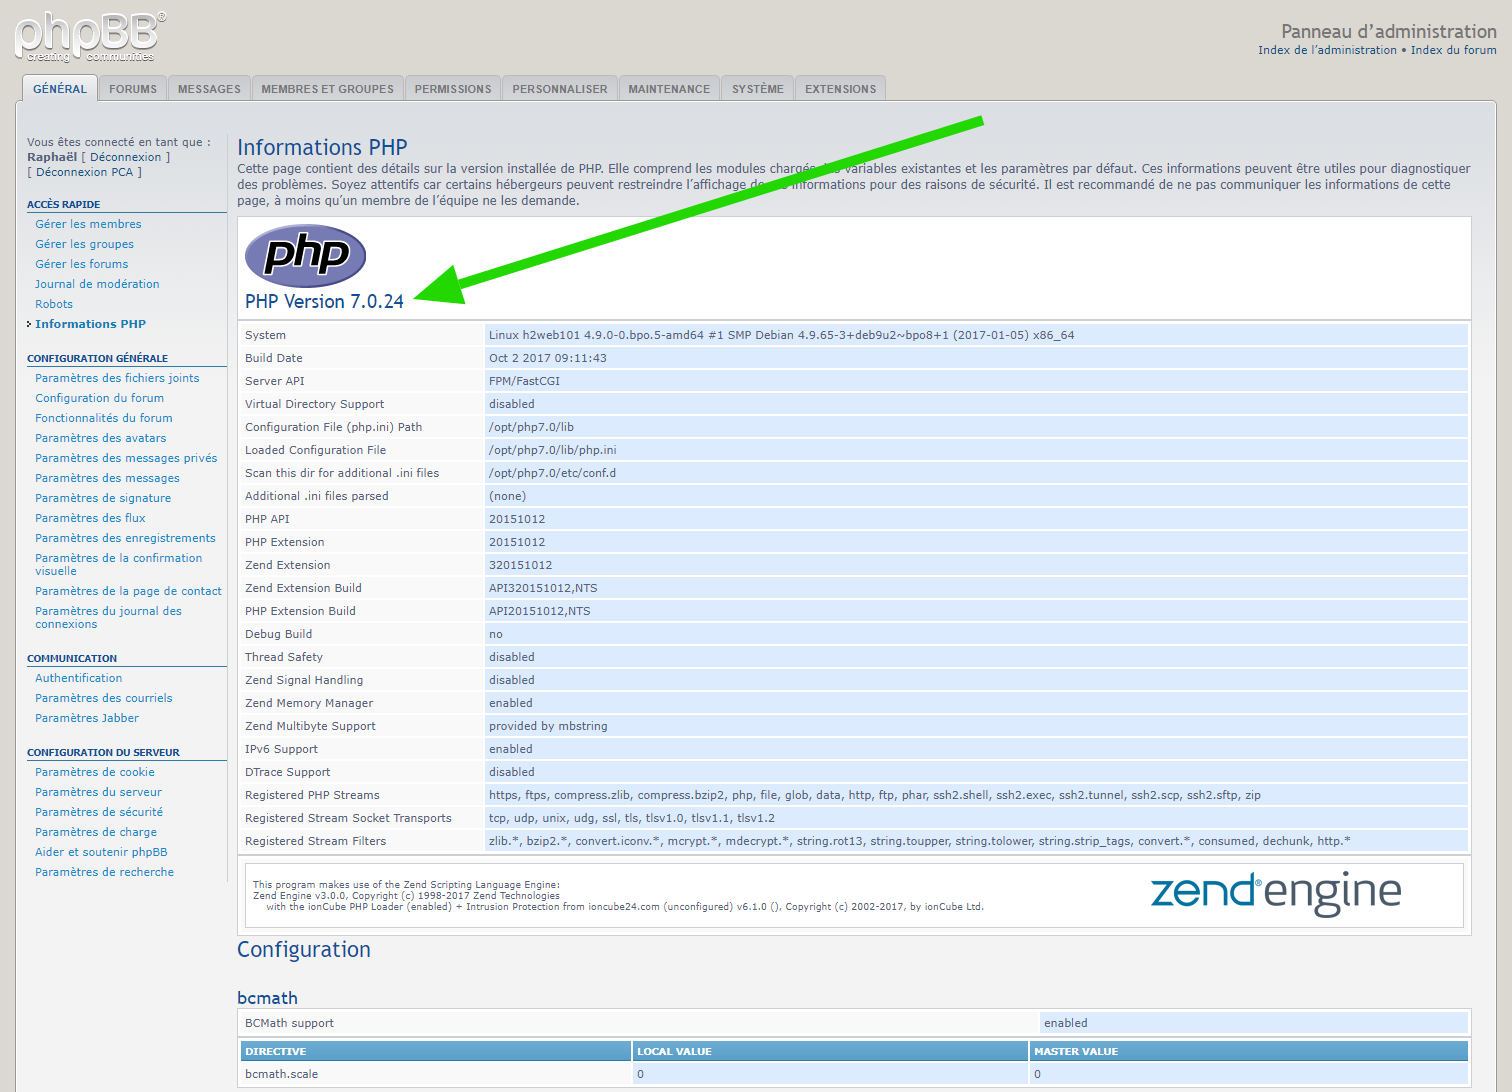Viewport: 1512px width, 1092px height.
Task: Open Journal de modération
Action: [97, 284]
